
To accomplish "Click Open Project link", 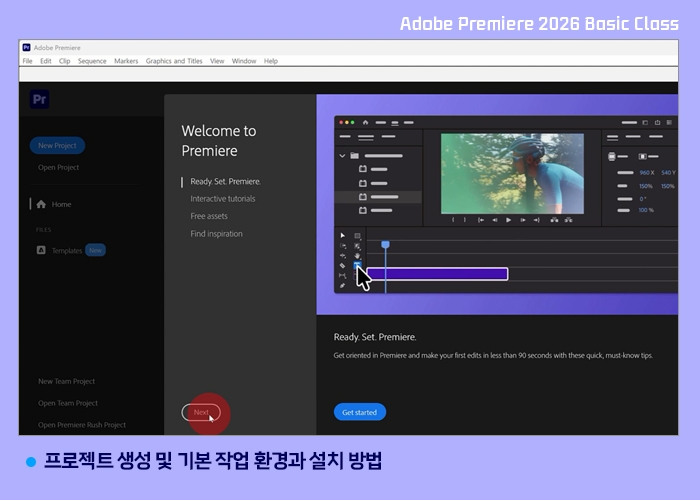I will click(x=58, y=167).
